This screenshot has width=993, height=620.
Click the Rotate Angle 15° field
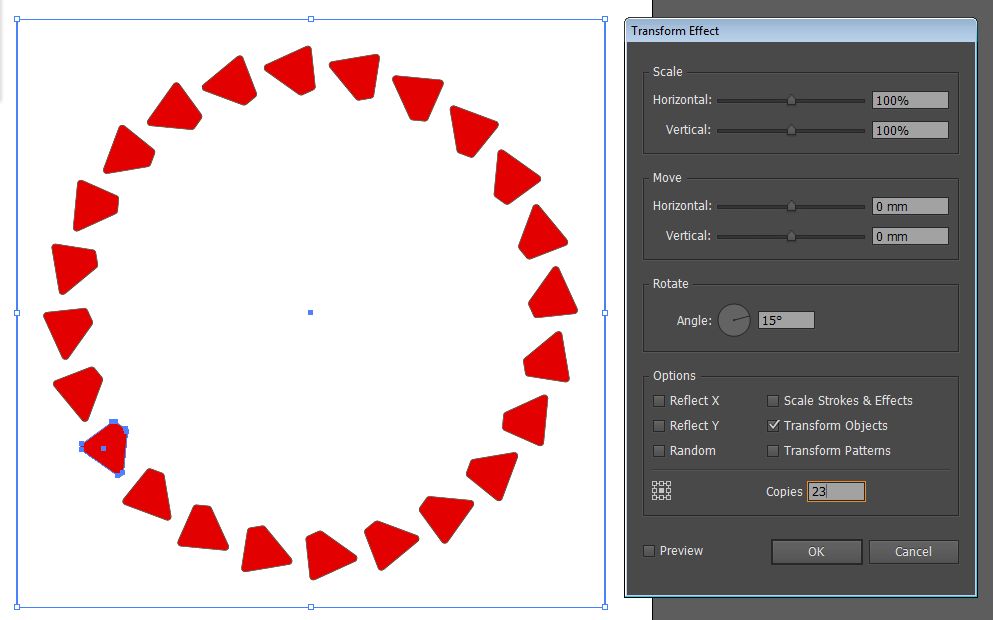(x=786, y=320)
